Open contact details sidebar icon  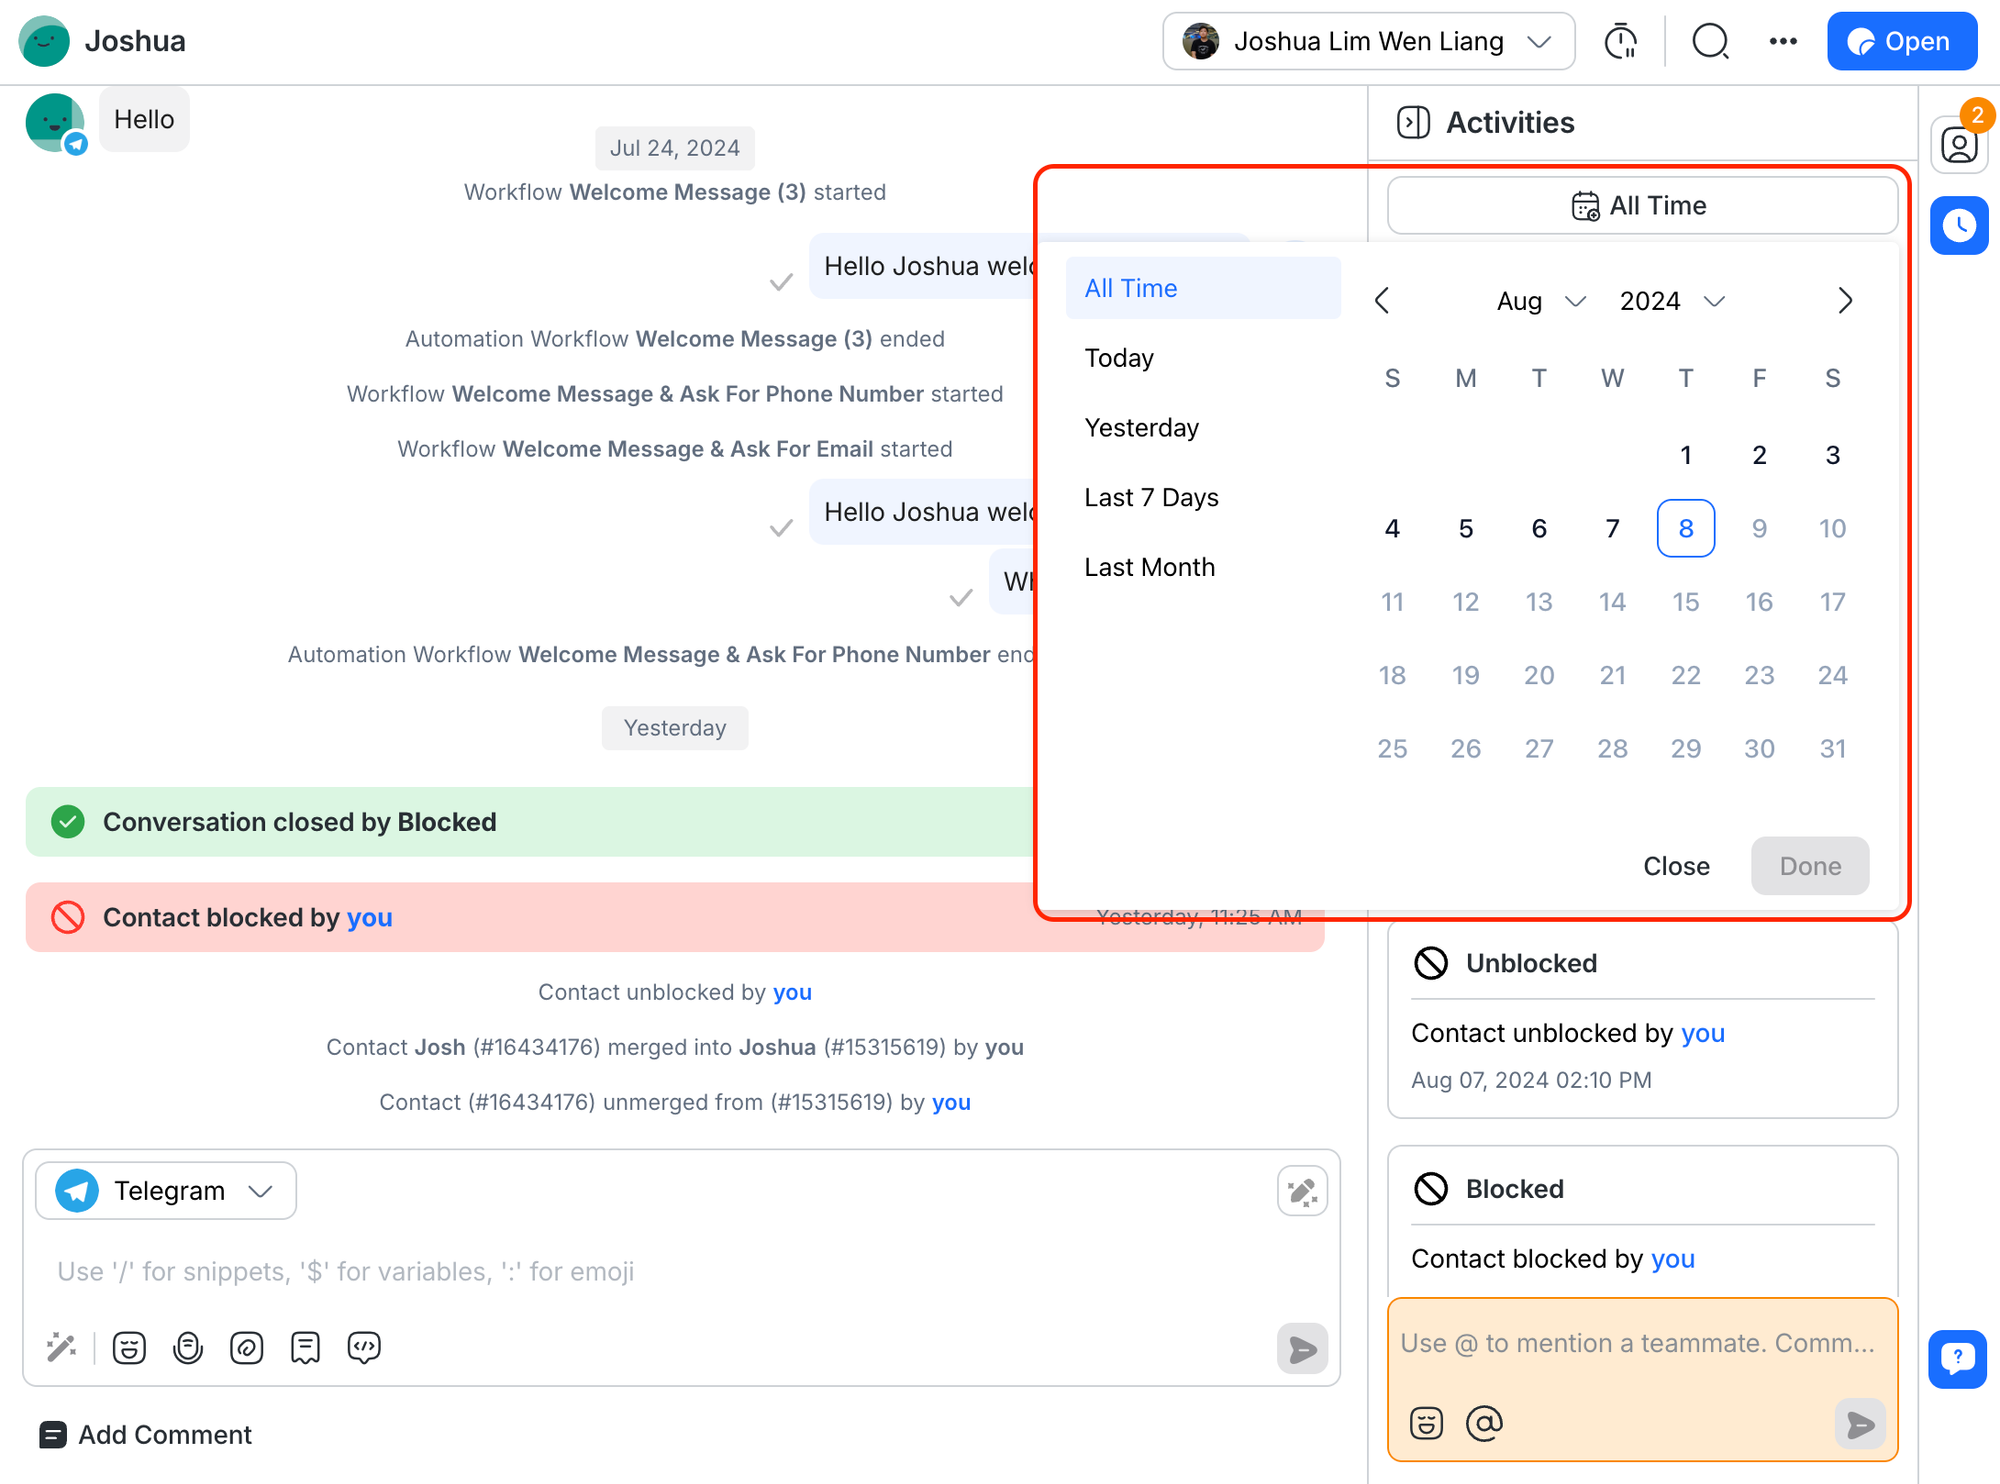(x=1958, y=146)
